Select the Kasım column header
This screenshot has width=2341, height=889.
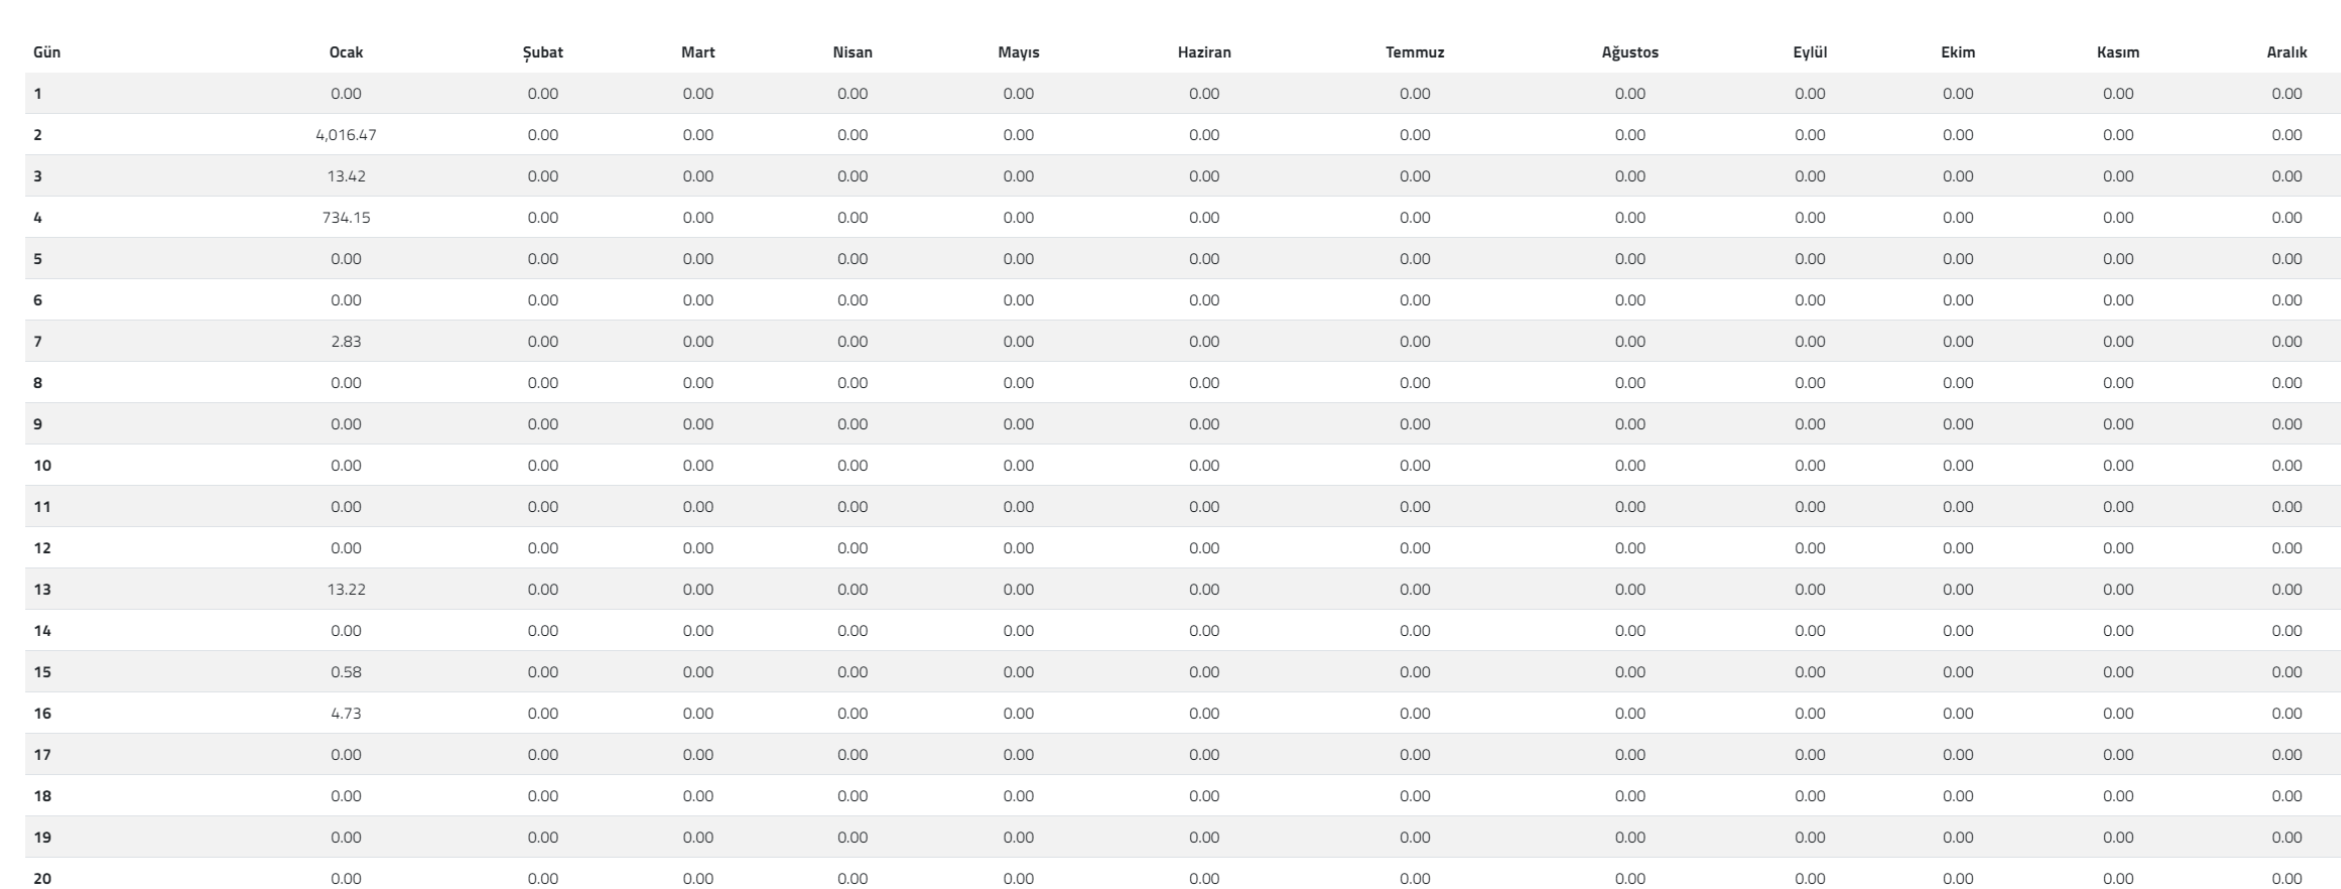pos(2118,52)
